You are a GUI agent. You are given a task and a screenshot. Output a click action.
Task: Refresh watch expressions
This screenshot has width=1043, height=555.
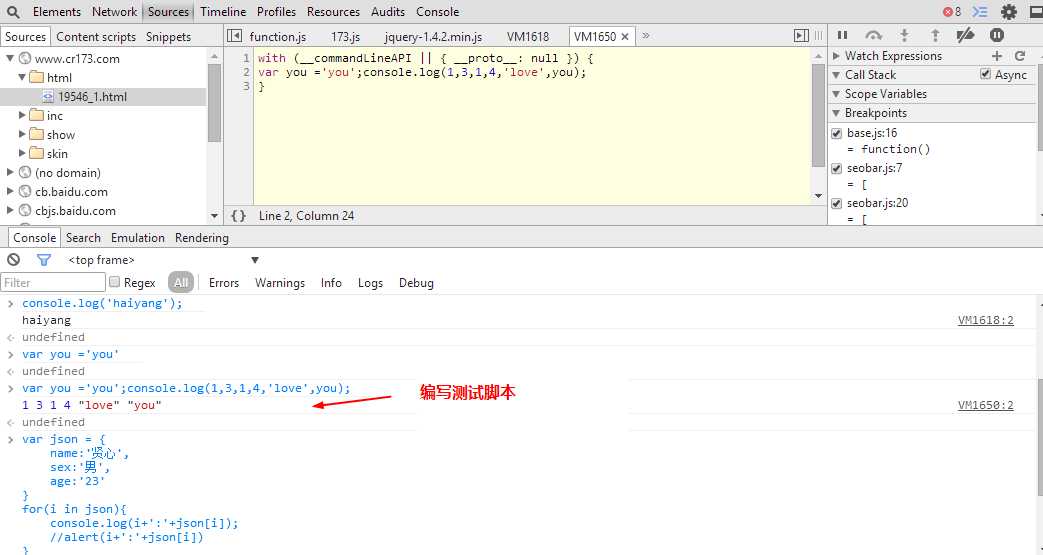tap(1020, 56)
